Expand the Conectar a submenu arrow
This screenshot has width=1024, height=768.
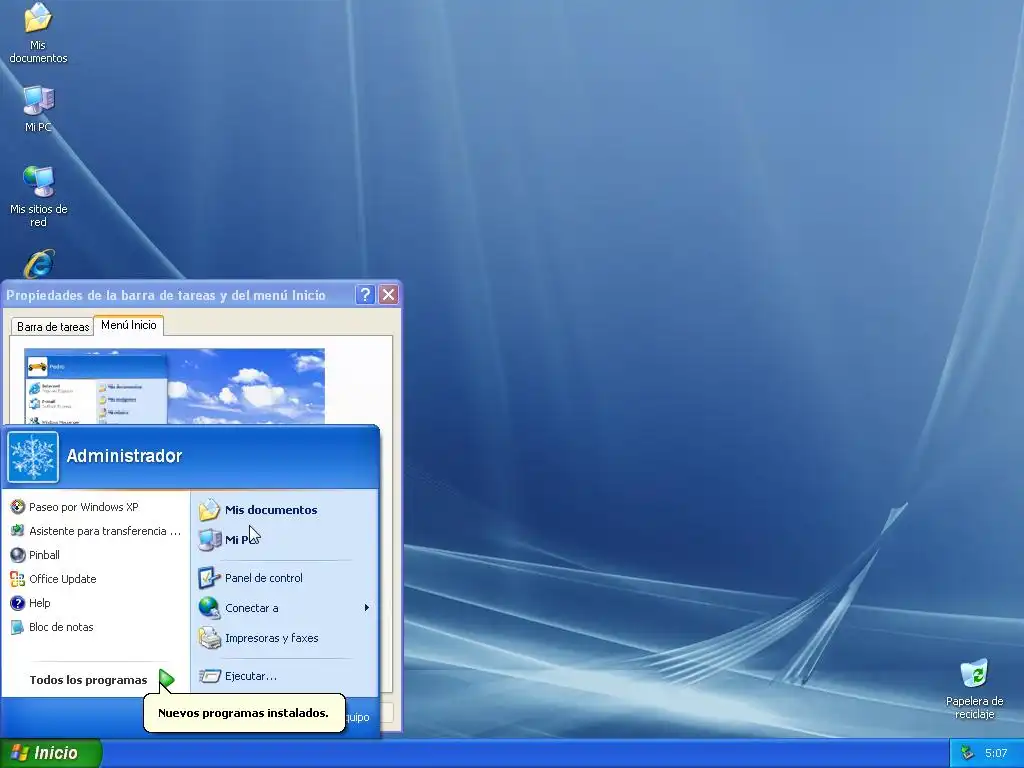[x=366, y=608]
